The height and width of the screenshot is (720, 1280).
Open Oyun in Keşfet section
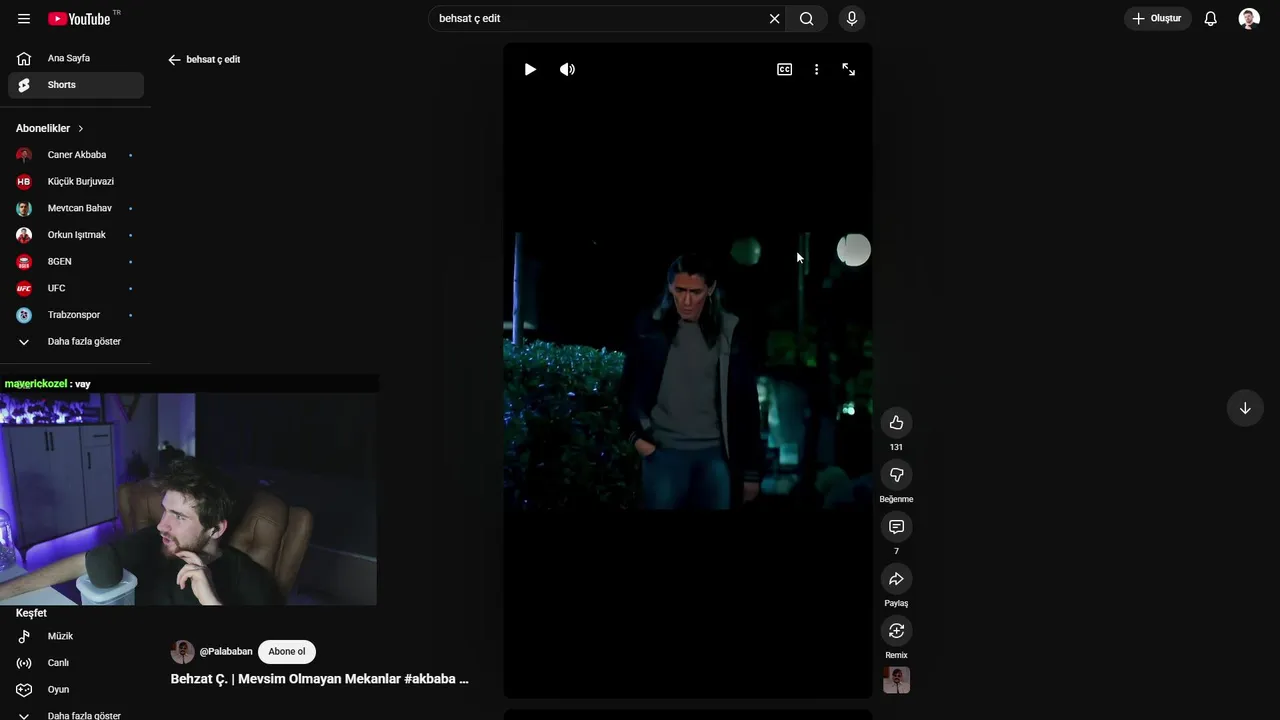[x=76, y=690]
